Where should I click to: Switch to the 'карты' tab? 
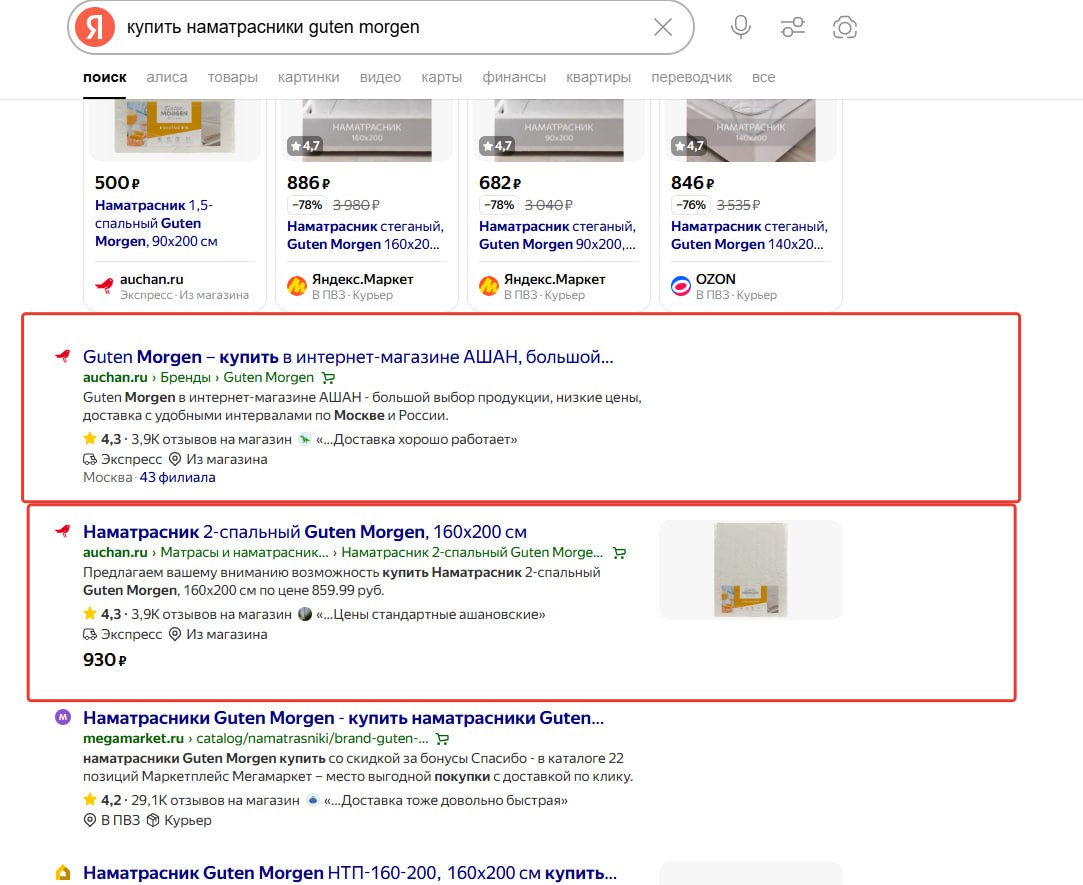click(442, 77)
